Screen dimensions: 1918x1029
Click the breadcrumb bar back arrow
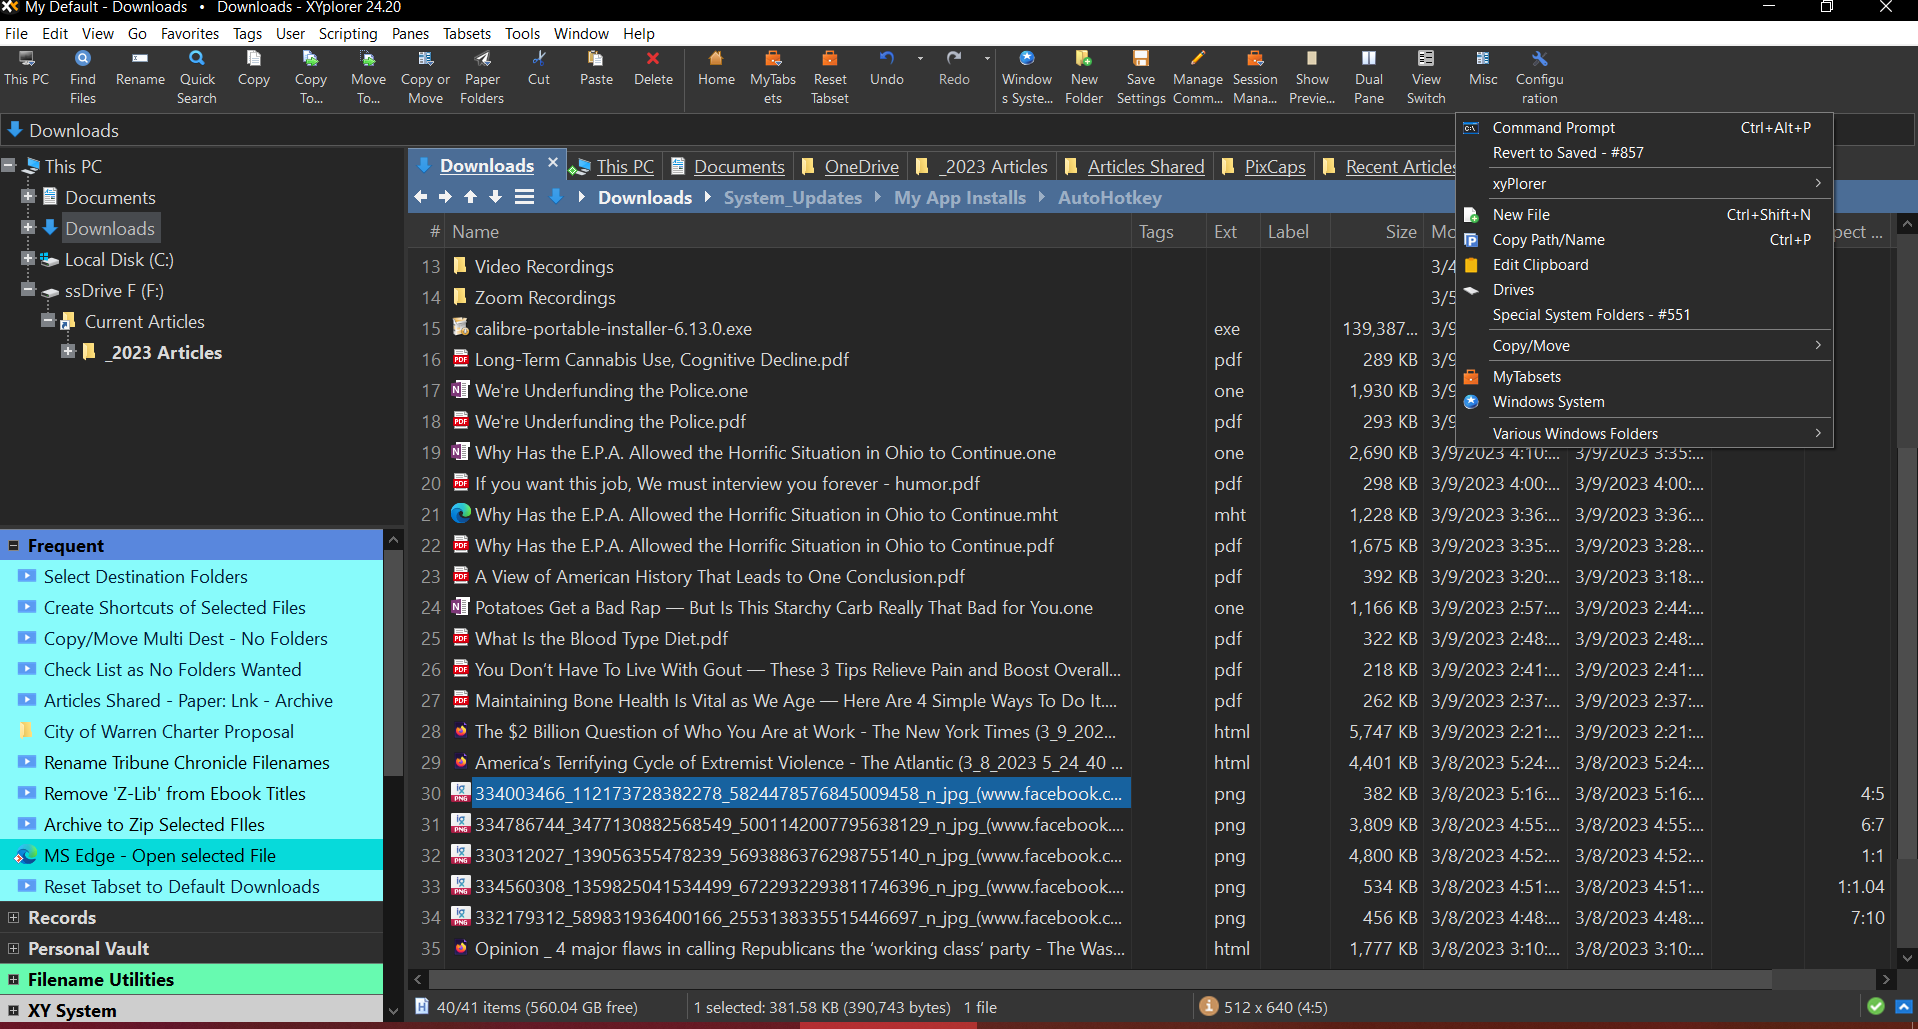(x=421, y=197)
